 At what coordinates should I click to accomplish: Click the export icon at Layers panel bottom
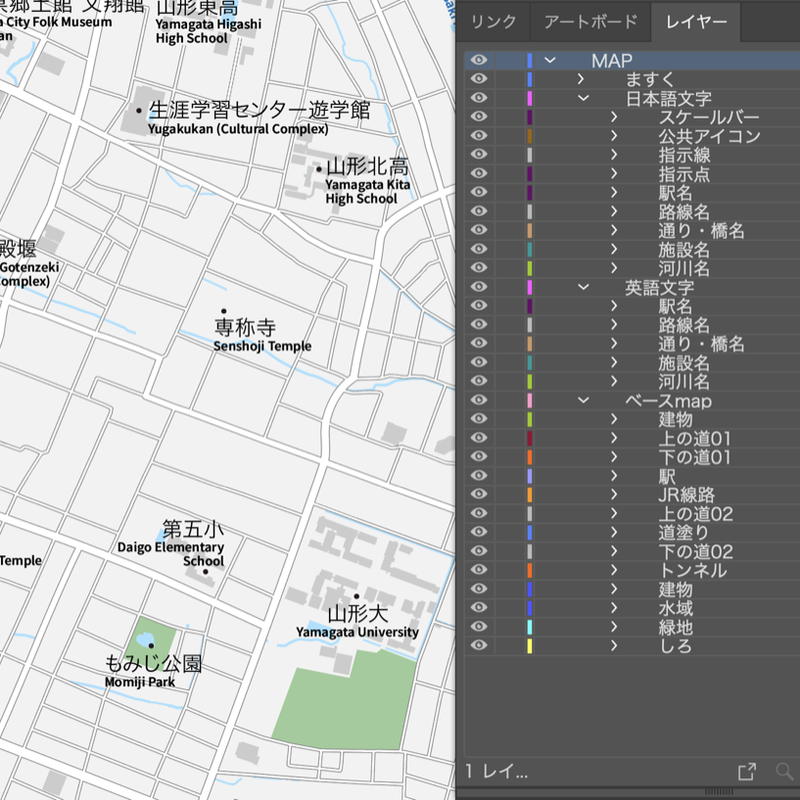746,771
